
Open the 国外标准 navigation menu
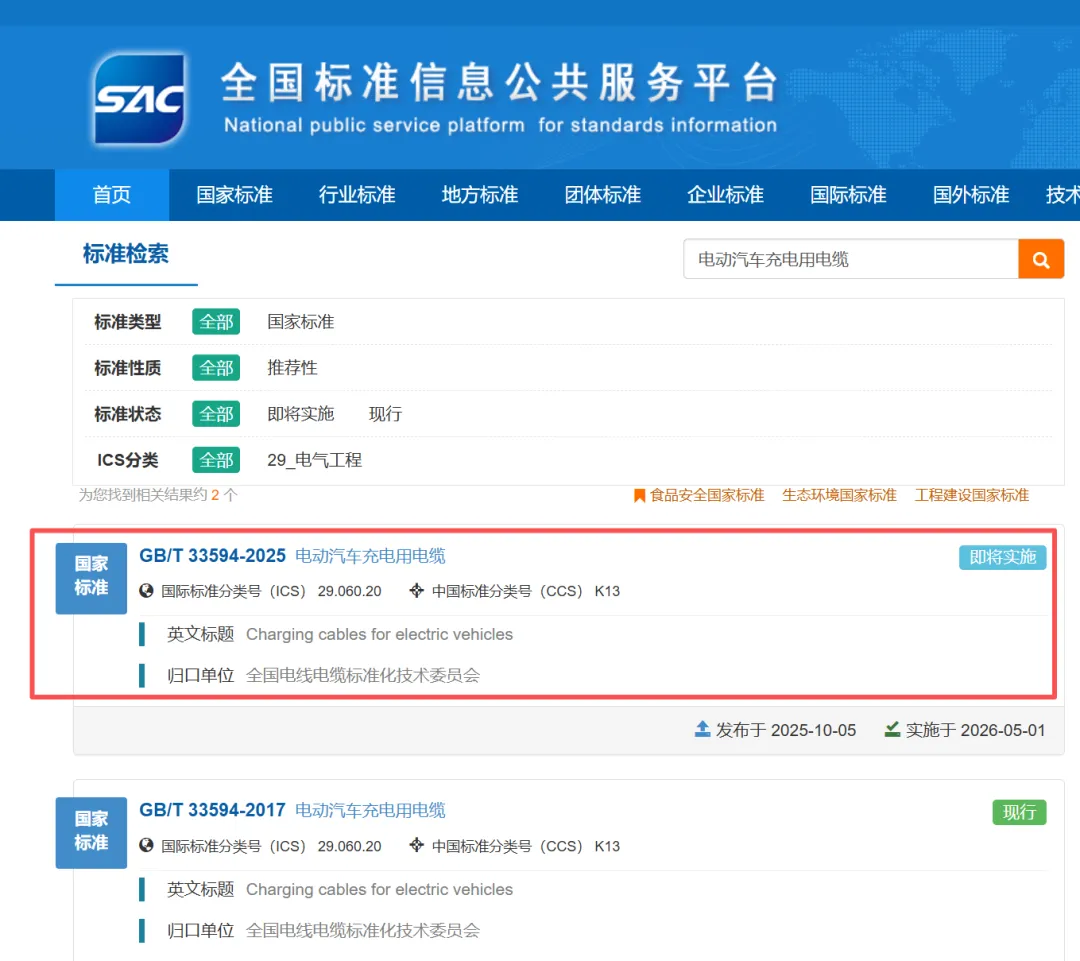pyautogui.click(x=970, y=195)
